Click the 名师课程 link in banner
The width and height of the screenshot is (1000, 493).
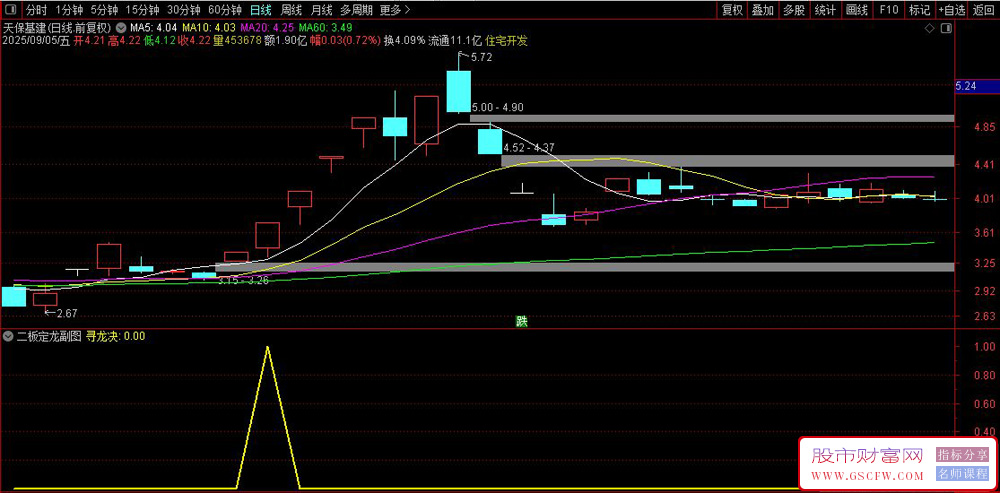(962, 474)
